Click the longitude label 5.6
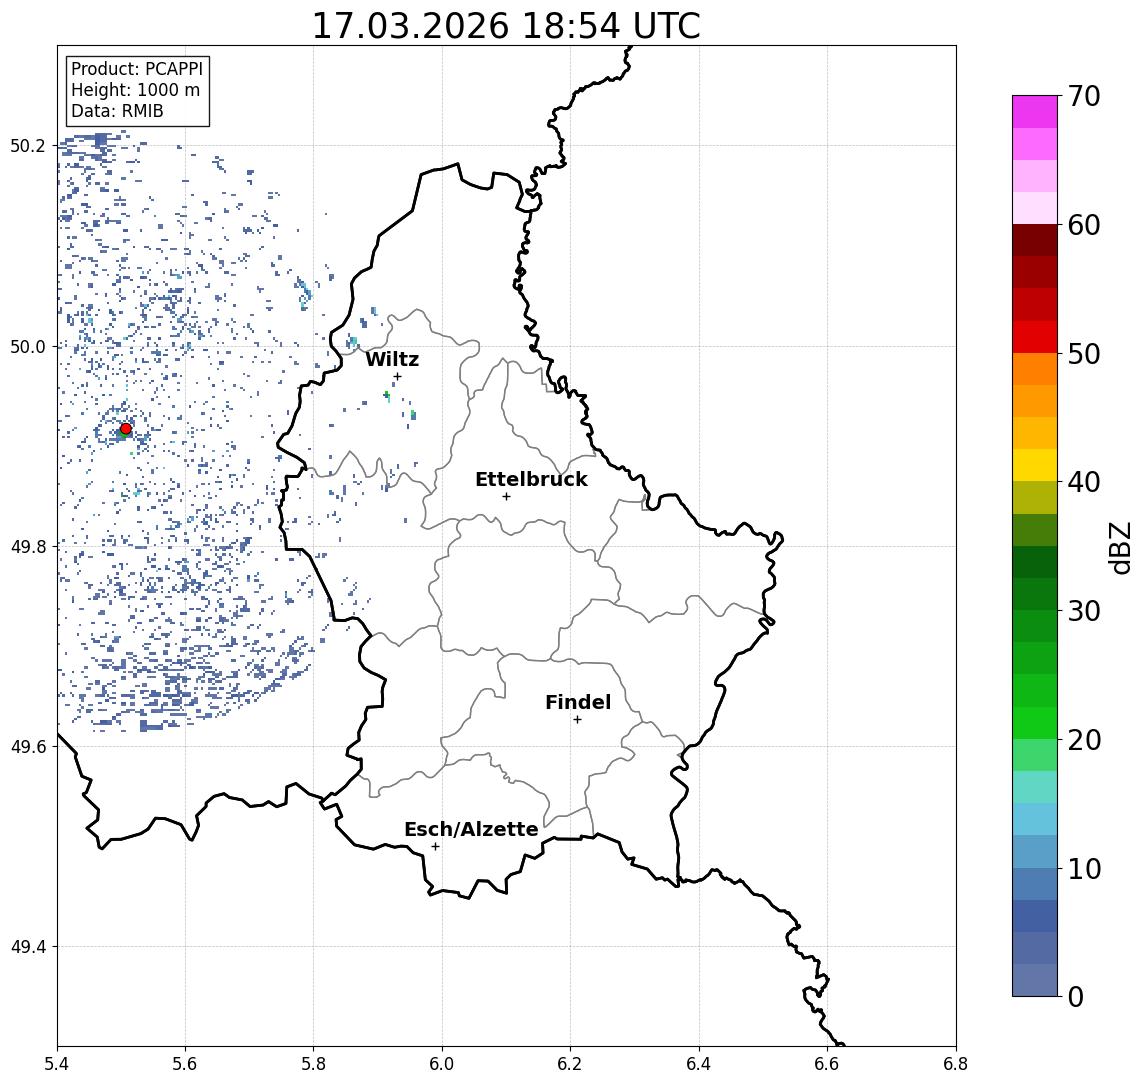The height and width of the screenshot is (1084, 1145). pyautogui.click(x=185, y=1064)
